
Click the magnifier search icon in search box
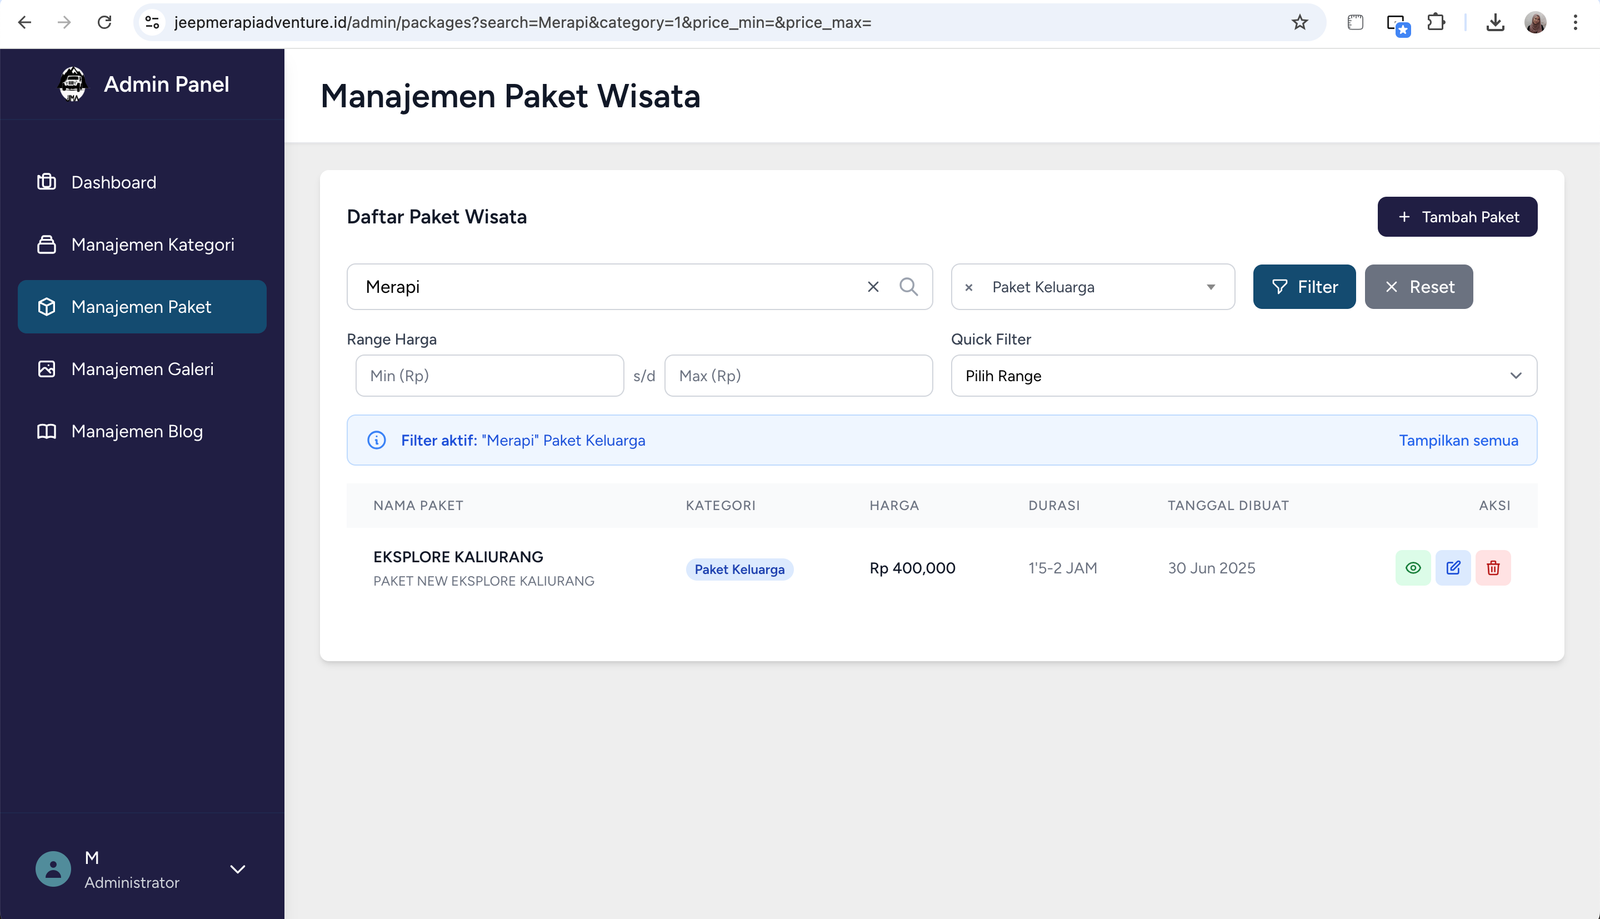pos(908,287)
